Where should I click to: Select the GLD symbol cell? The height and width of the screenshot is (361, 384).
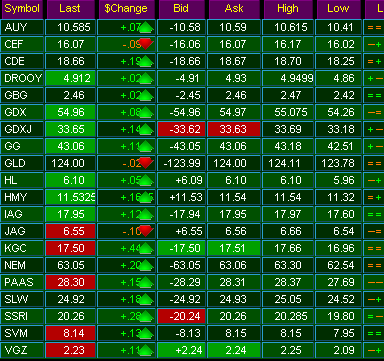[22, 163]
